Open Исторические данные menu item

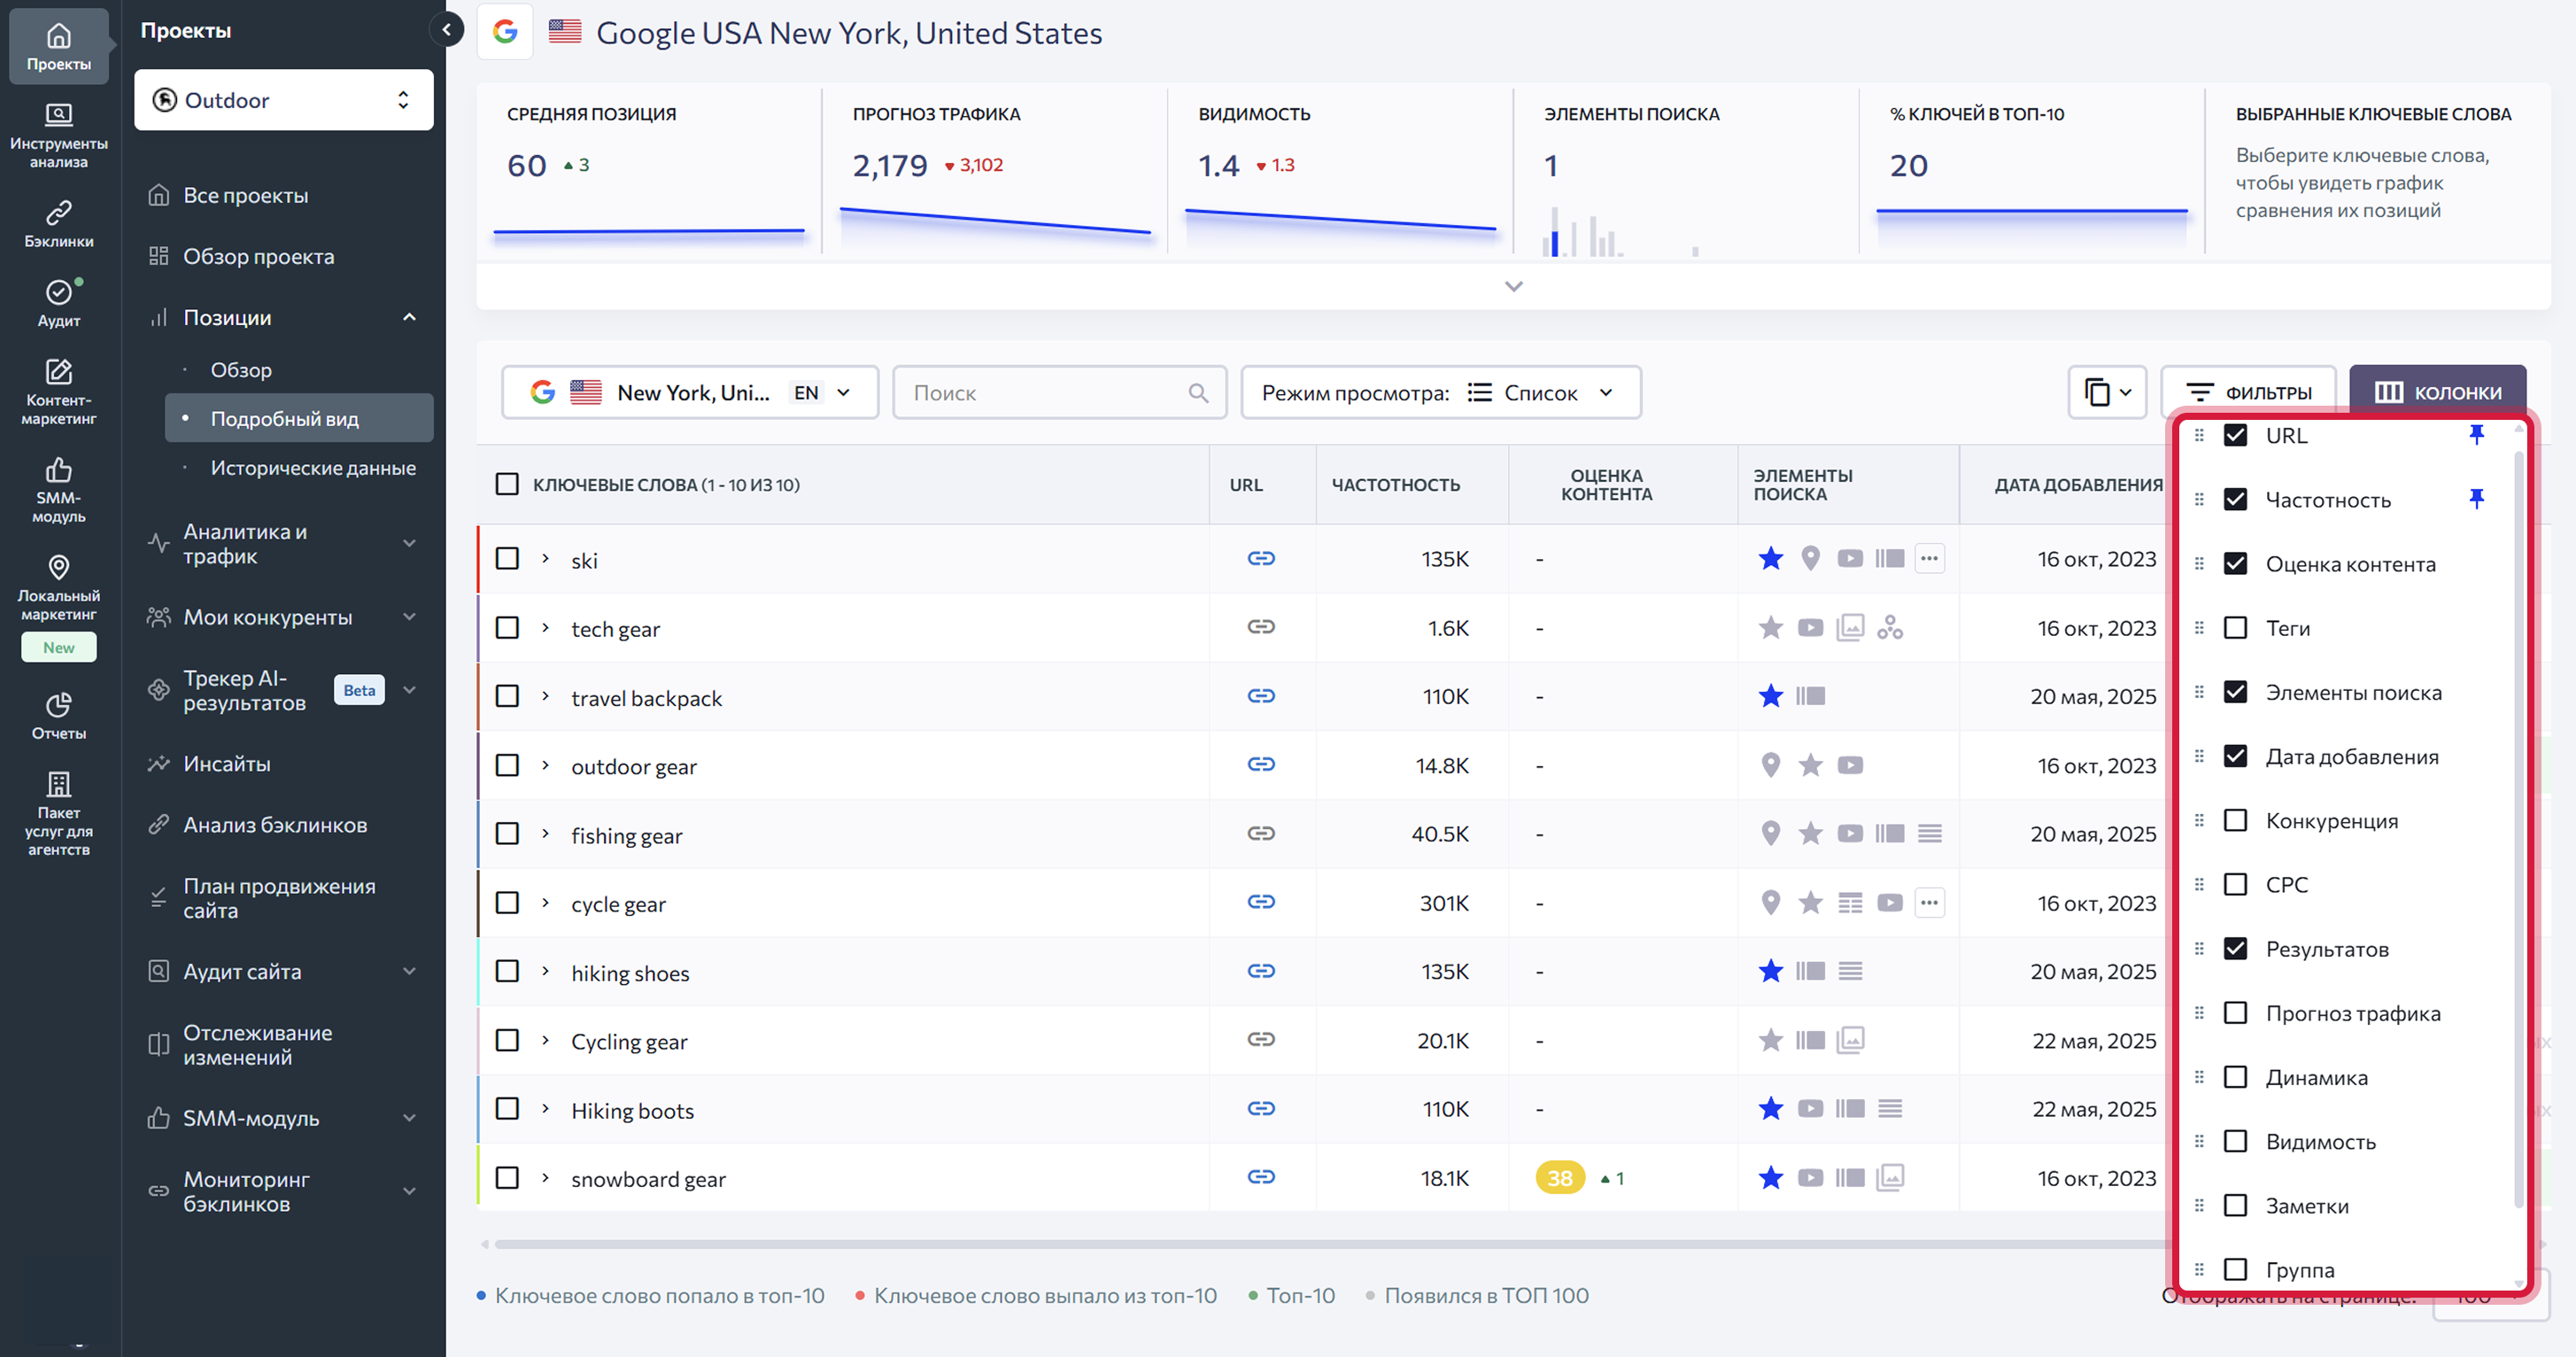click(313, 468)
